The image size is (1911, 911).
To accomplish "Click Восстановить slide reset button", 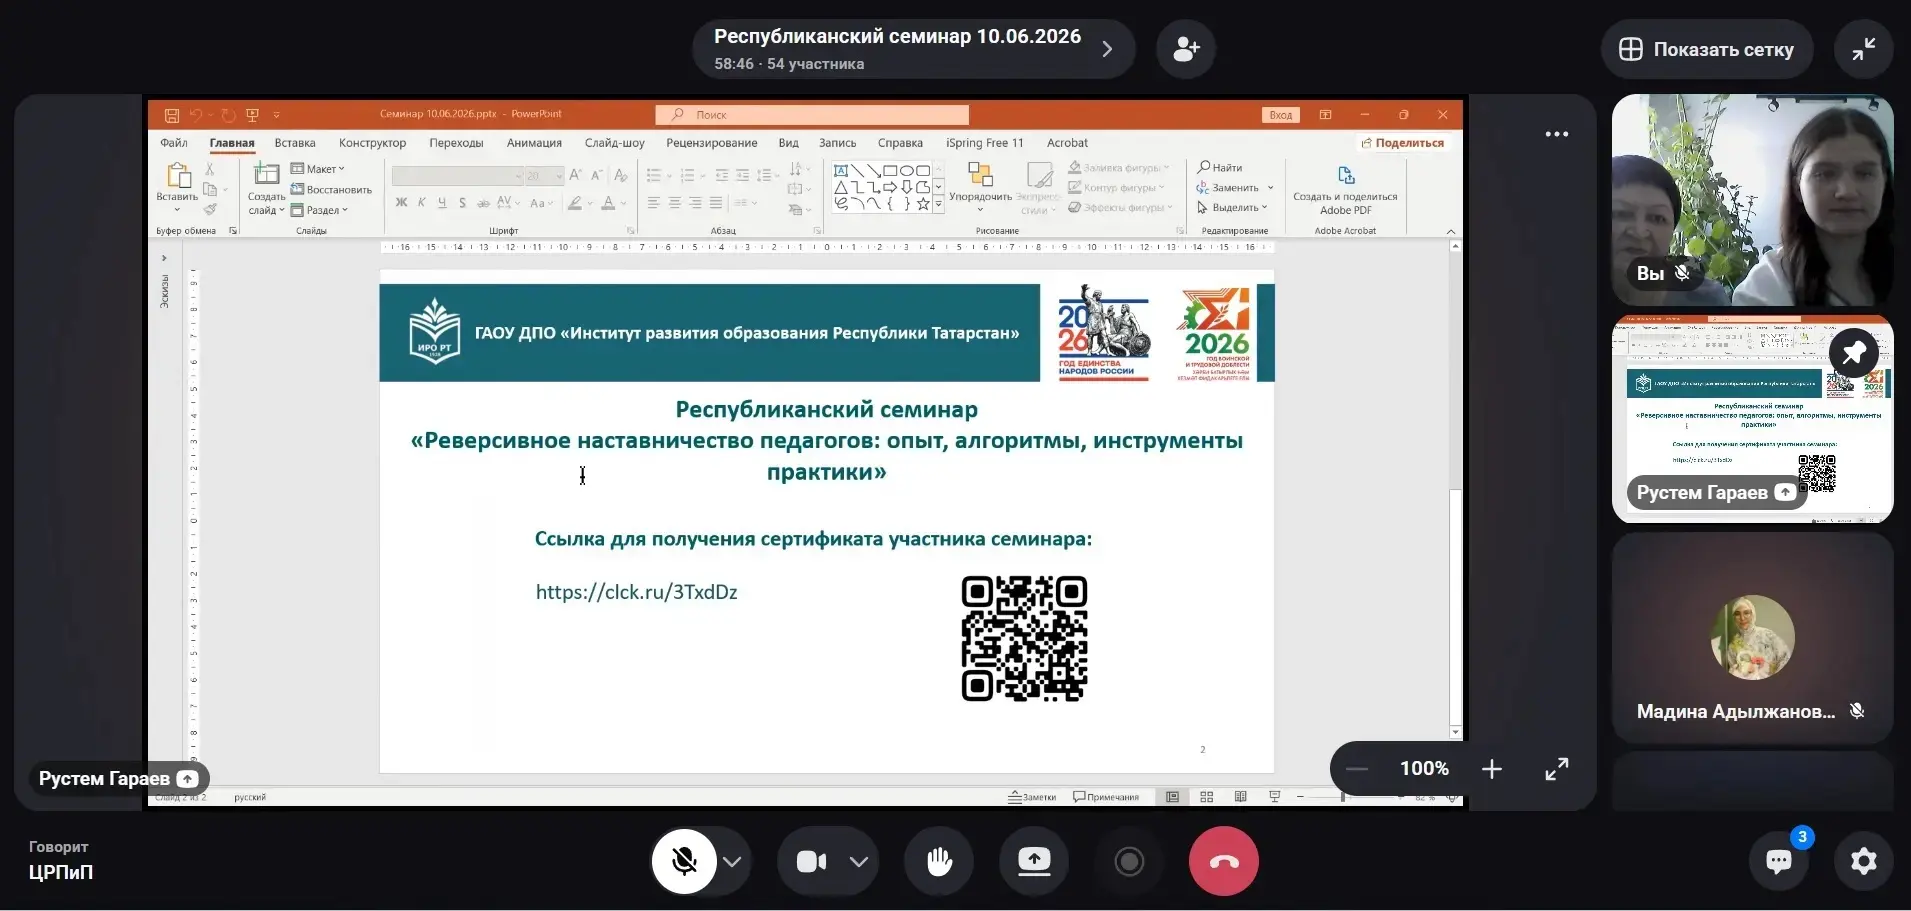I will (331, 190).
